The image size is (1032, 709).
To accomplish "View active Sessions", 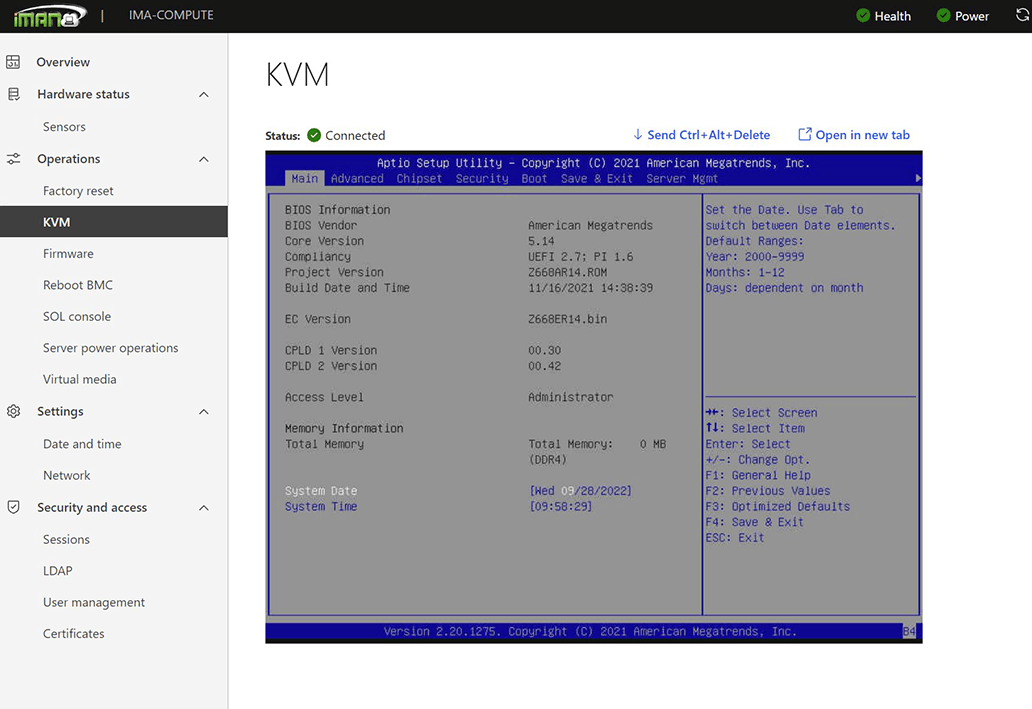I will pyautogui.click(x=66, y=539).
